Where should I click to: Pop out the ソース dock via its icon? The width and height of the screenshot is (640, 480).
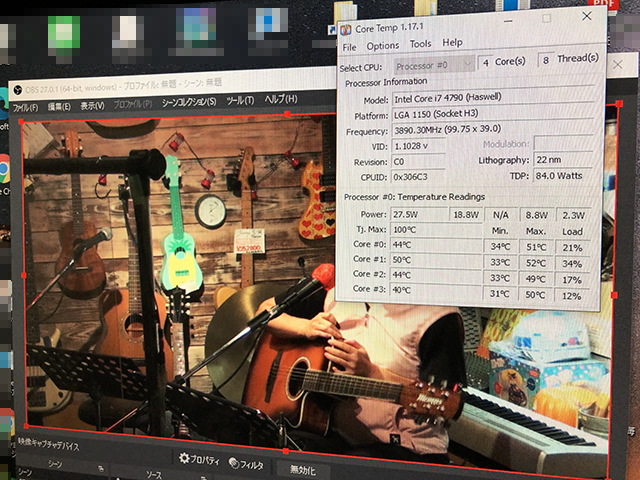203,477
